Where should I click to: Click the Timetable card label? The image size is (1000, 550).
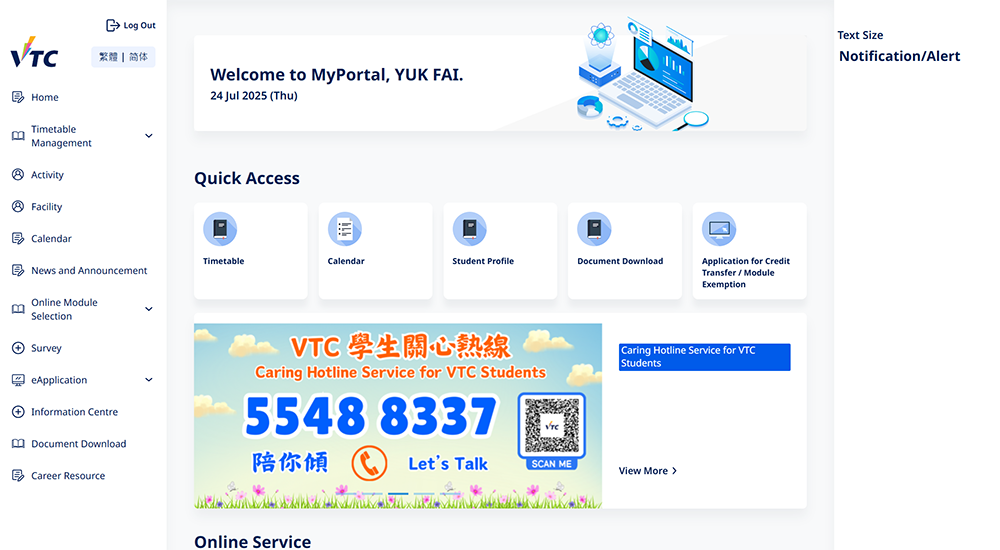point(223,261)
